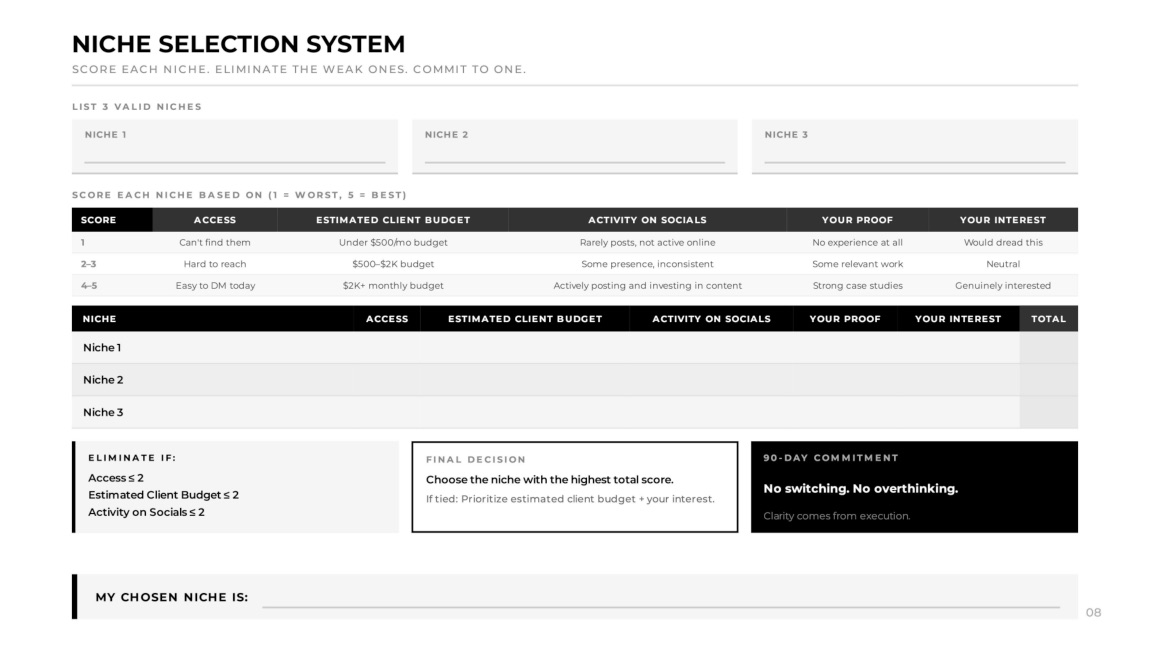Click the 'Can't find them' cell
Image resolution: width=1150 pixels, height=647 pixels.
(215, 242)
